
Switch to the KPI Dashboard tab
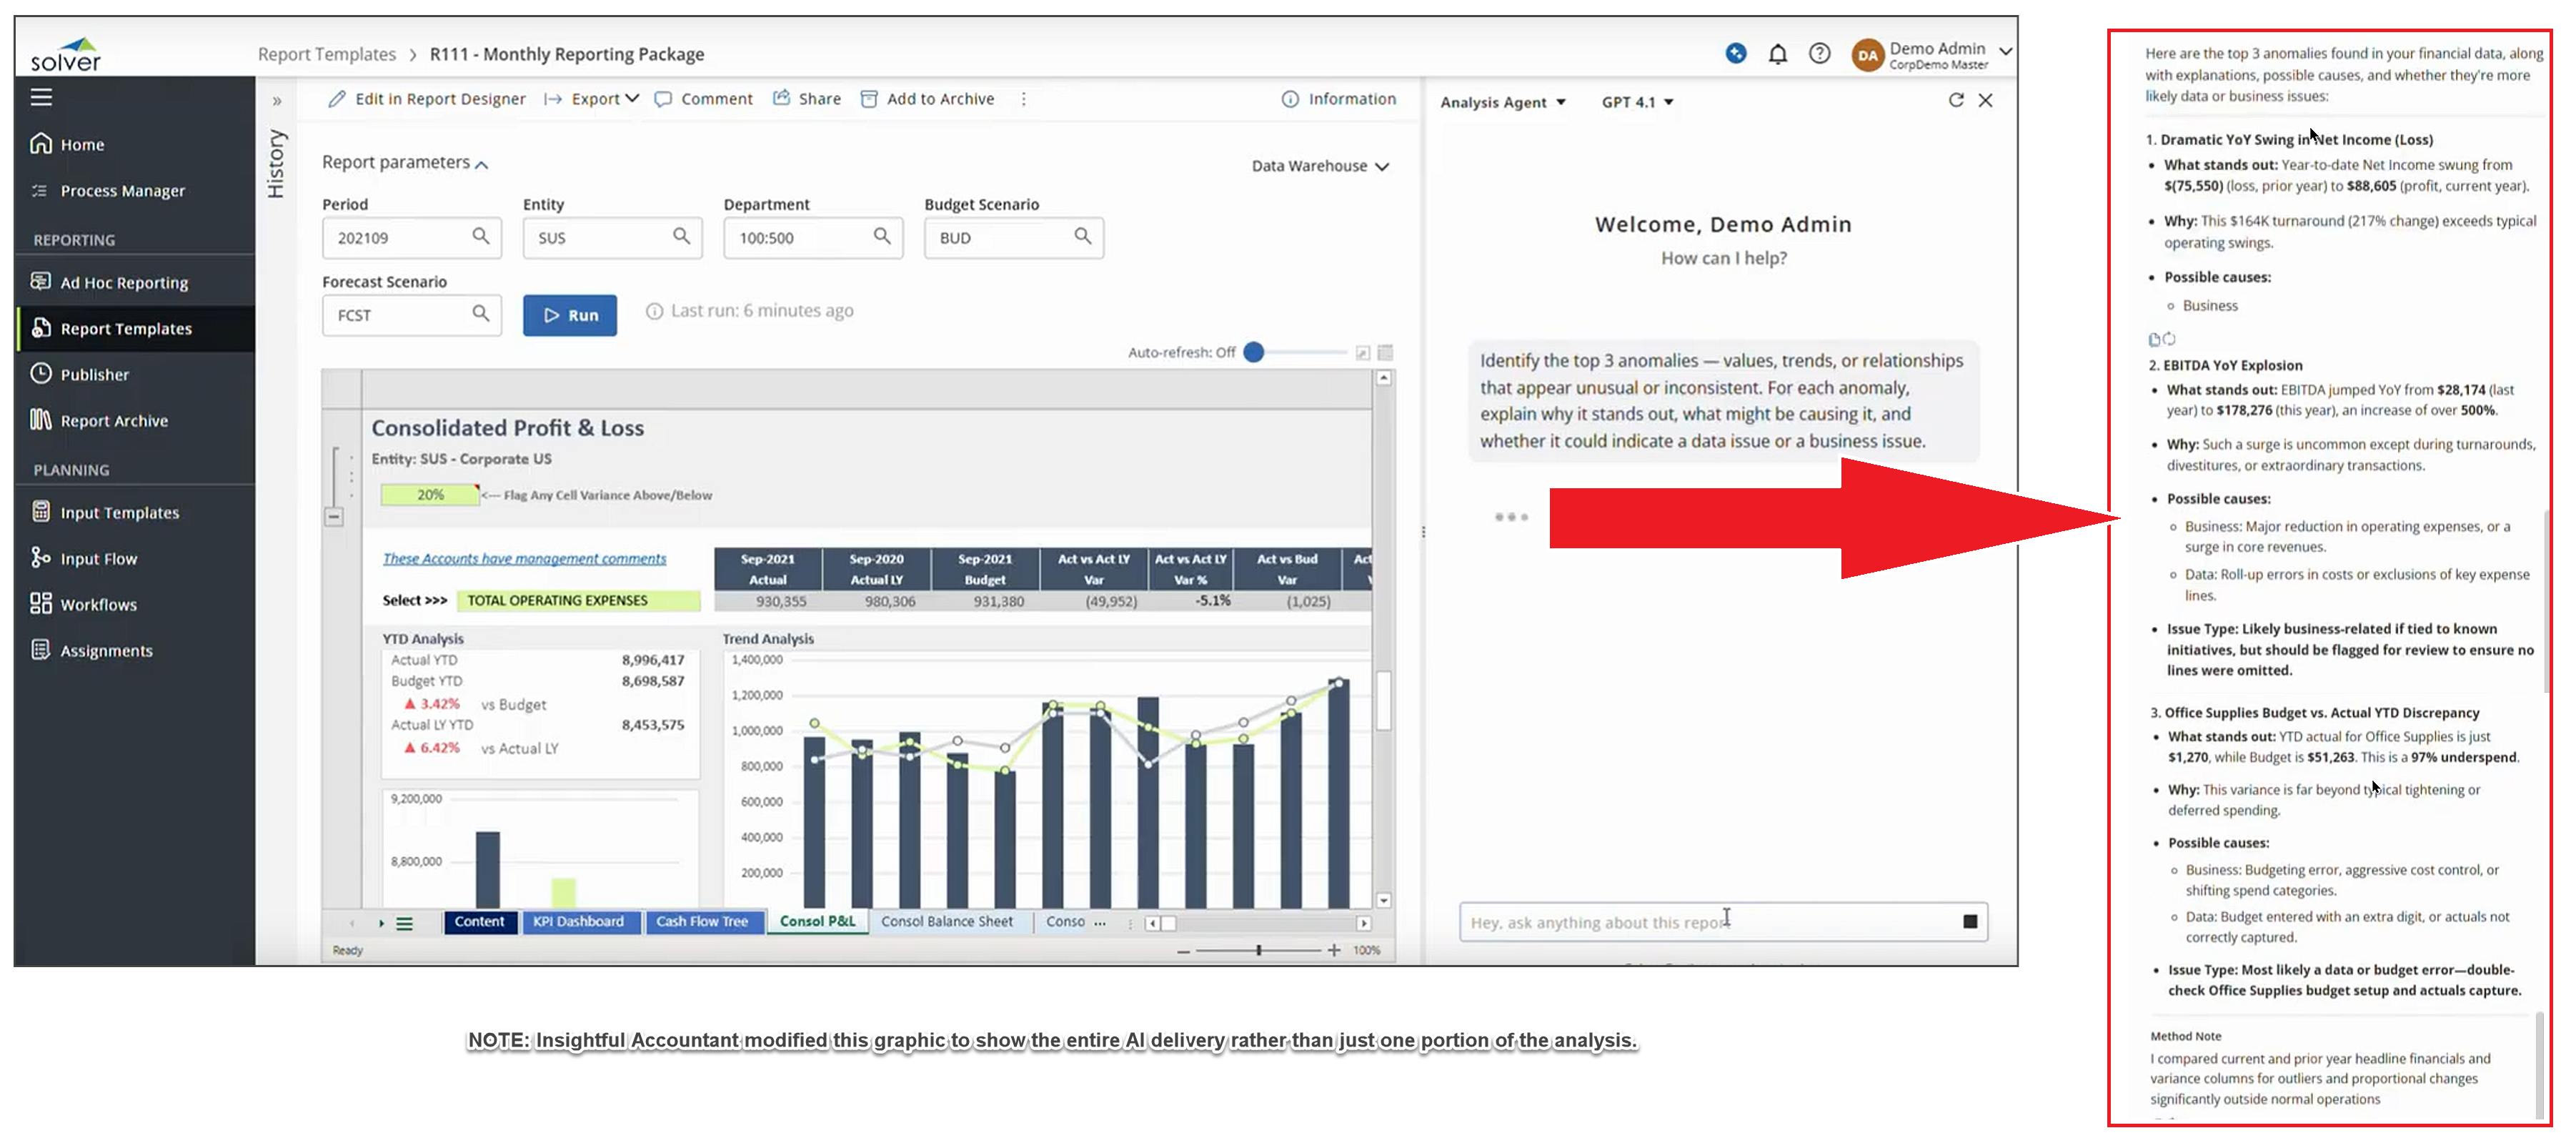click(578, 921)
